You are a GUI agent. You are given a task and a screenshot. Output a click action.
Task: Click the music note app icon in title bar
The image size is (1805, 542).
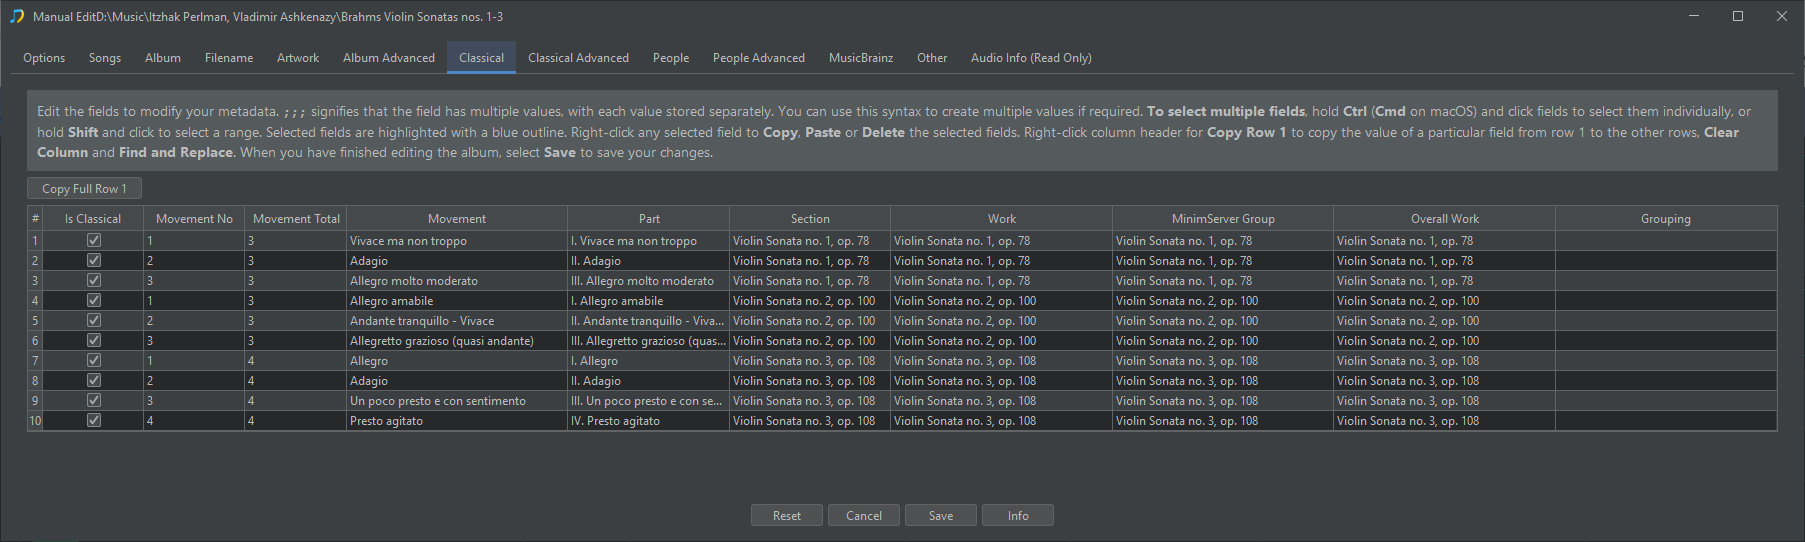tap(16, 16)
